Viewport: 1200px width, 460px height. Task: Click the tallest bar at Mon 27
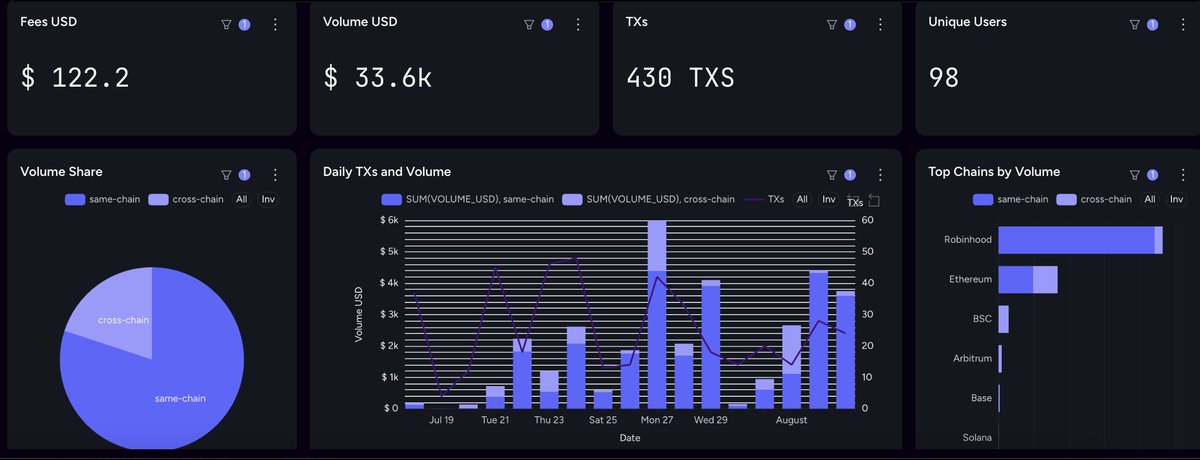pyautogui.click(x=657, y=314)
